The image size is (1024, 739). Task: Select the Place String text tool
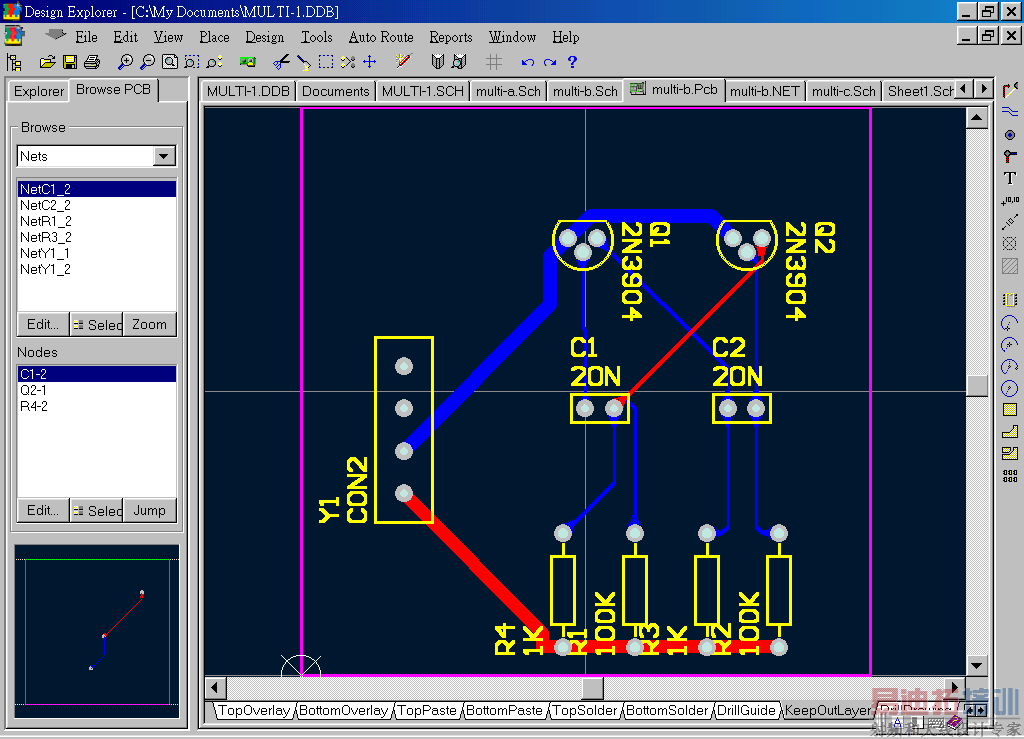[1008, 179]
